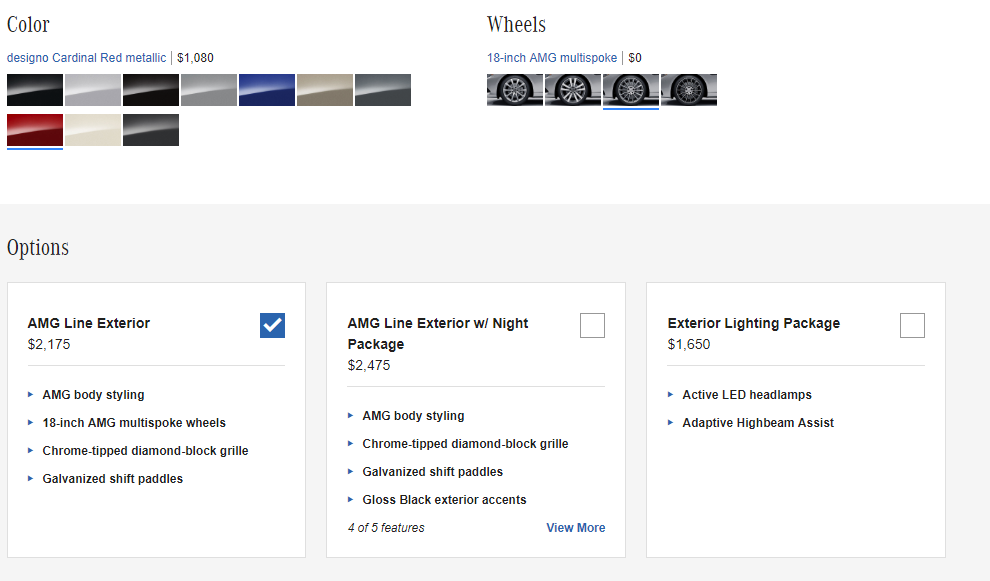Choose the second wheel thumbnail with wide spokes
The width and height of the screenshot is (990, 581).
pos(573,90)
